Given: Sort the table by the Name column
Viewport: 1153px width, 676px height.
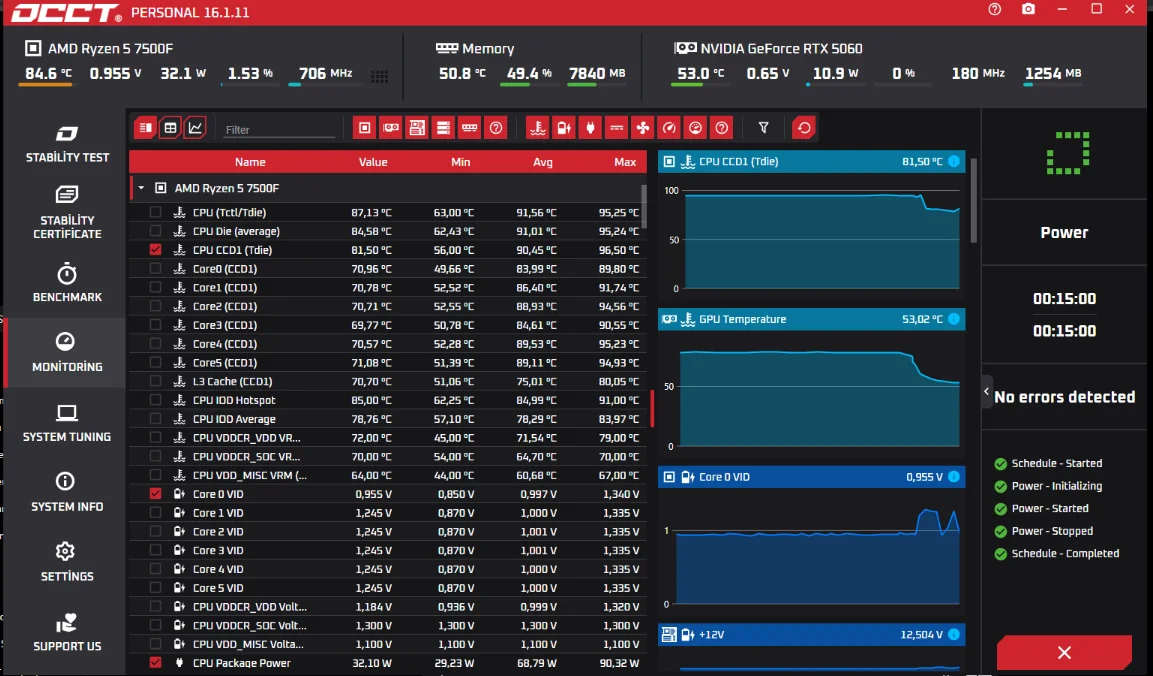Looking at the screenshot, I should click(x=250, y=162).
